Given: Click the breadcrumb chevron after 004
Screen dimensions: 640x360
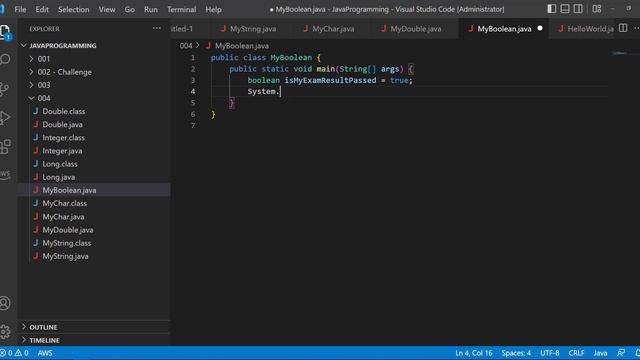Looking at the screenshot, I should point(198,45).
